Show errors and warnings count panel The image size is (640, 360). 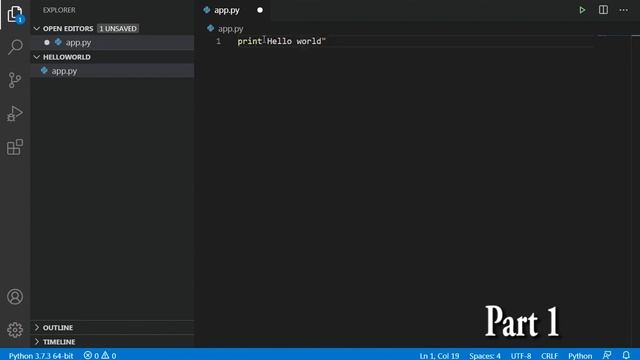click(x=100, y=356)
